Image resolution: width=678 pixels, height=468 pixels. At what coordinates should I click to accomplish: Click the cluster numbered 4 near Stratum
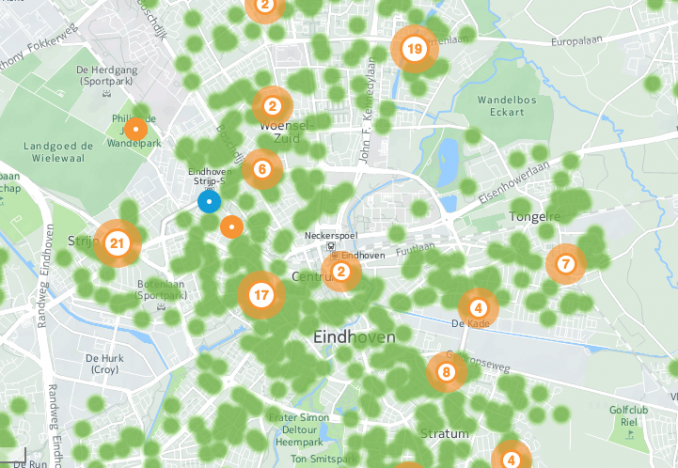click(512, 459)
